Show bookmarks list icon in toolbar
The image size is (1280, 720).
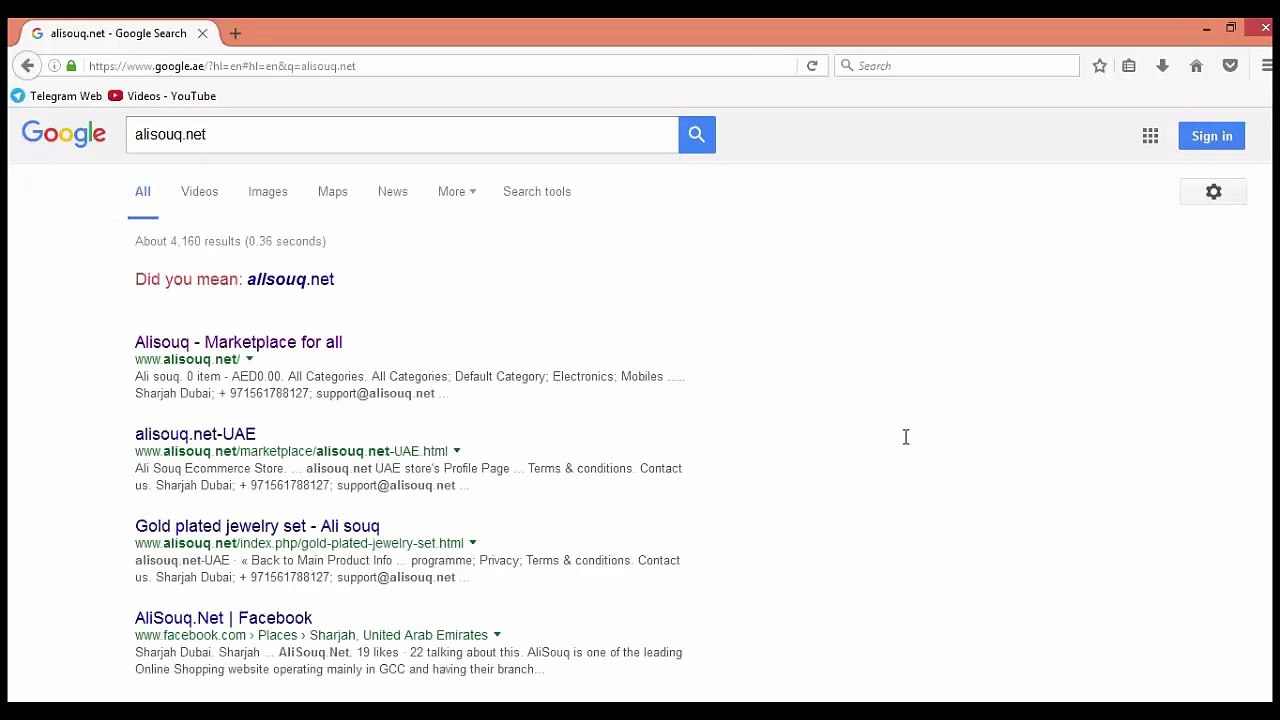(1129, 66)
